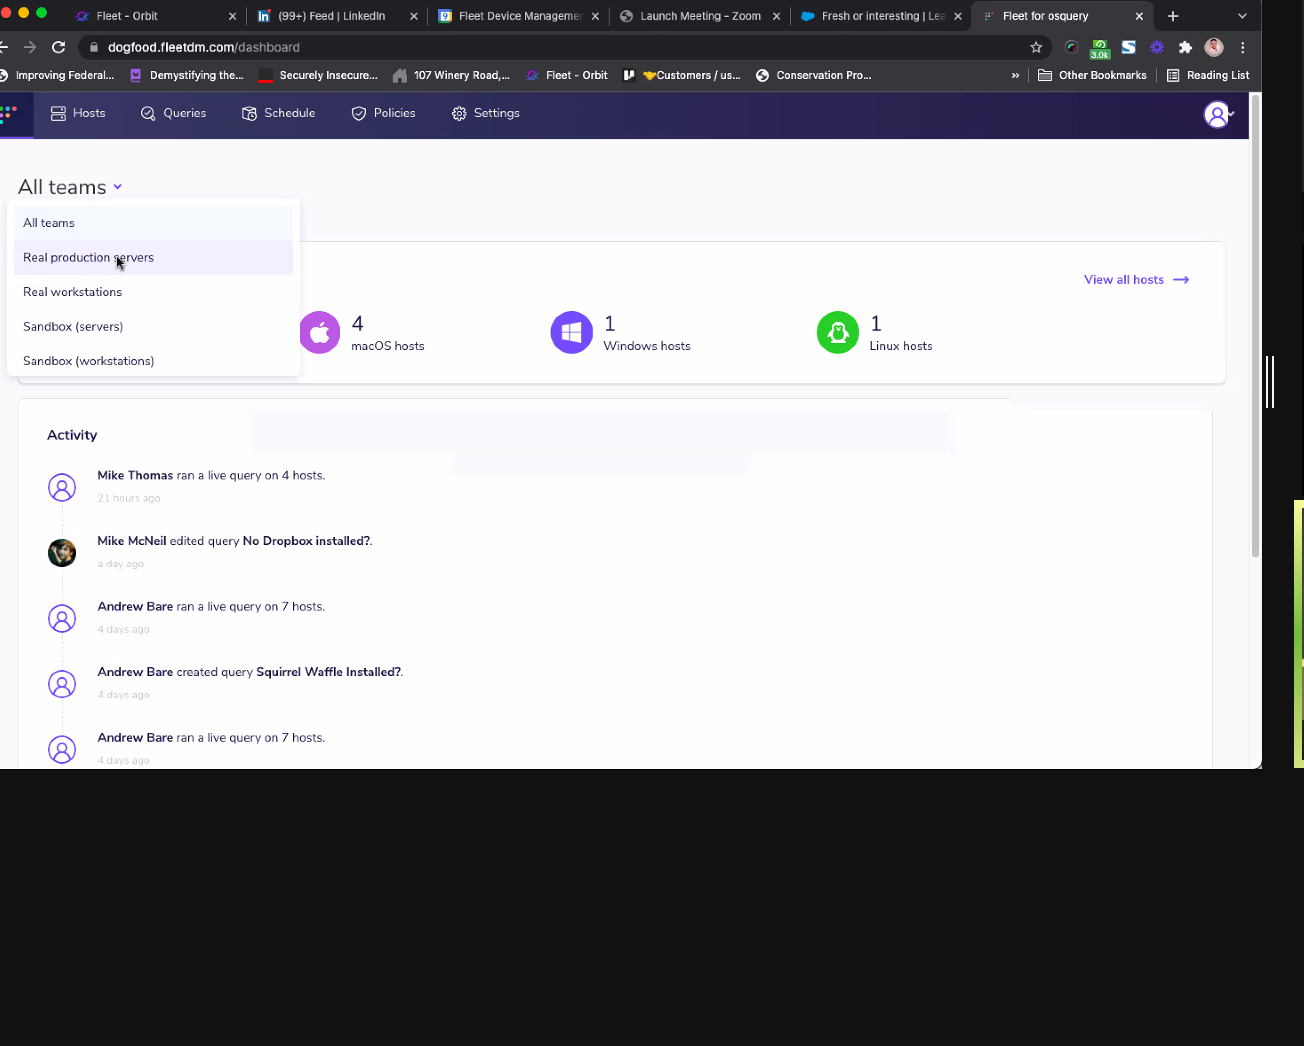Screen dimensions: 1304x1046
Task: Open the tab search dropdown arrow
Action: pyautogui.click(x=1242, y=16)
